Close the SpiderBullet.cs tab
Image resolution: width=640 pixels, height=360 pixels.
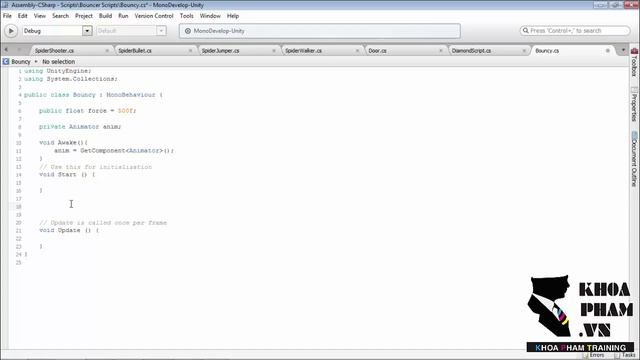tap(190, 51)
